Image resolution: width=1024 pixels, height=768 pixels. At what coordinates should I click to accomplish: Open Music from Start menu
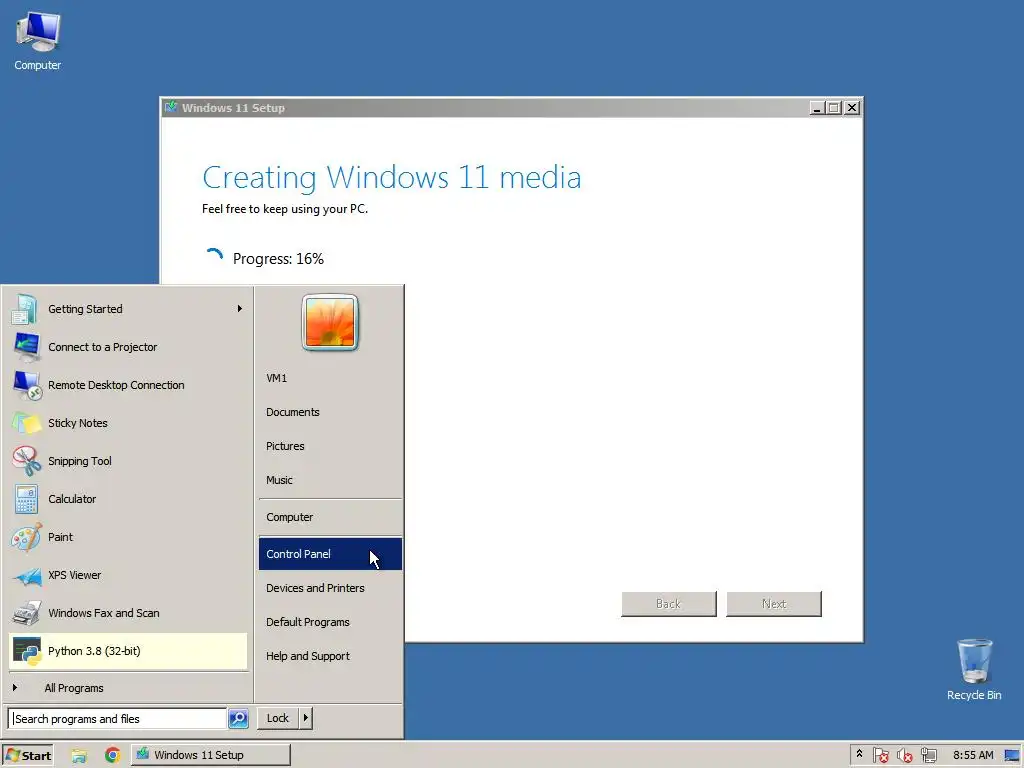[330, 480]
